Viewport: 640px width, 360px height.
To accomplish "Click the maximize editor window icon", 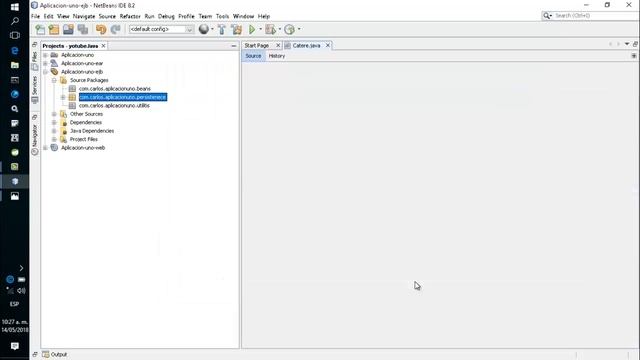I will [635, 44].
